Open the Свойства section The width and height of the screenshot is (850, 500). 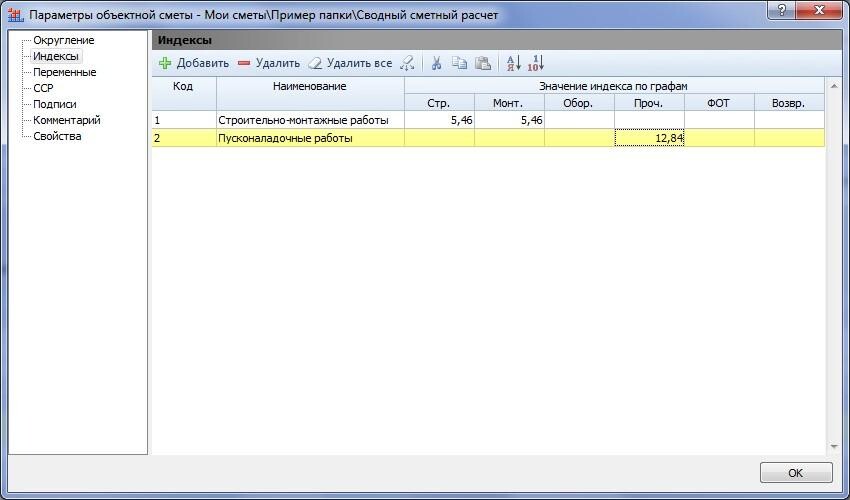click(x=57, y=136)
